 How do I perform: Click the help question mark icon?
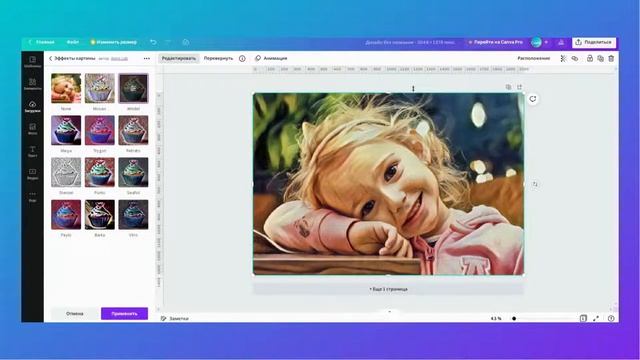[611, 318]
